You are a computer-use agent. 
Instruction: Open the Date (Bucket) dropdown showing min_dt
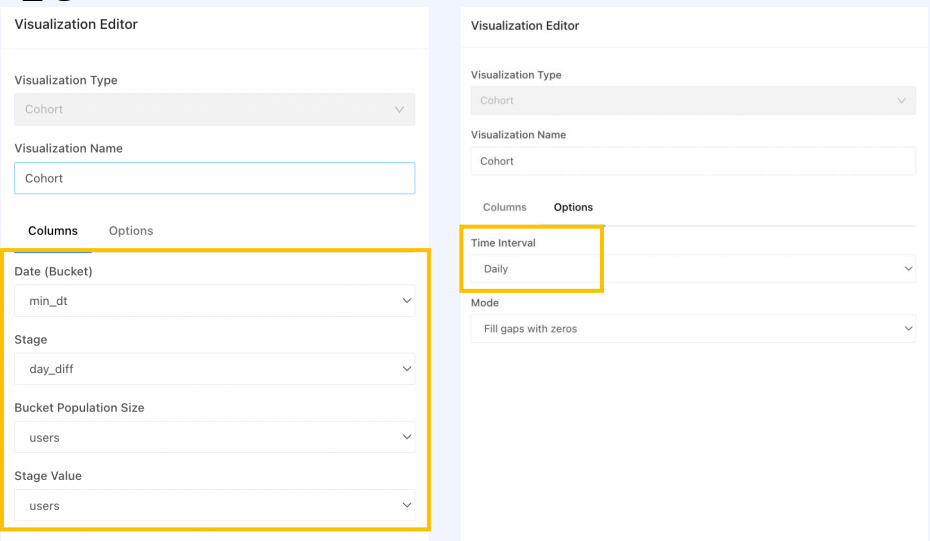pyautogui.click(x=214, y=300)
